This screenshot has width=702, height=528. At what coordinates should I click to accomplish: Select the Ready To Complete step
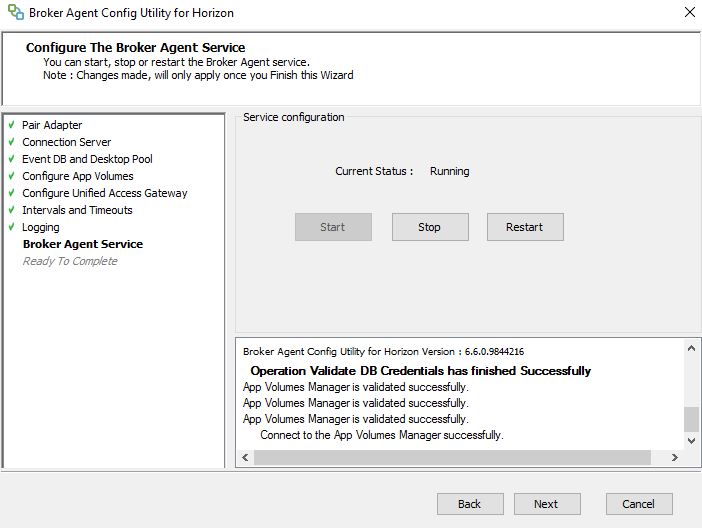(x=70, y=261)
